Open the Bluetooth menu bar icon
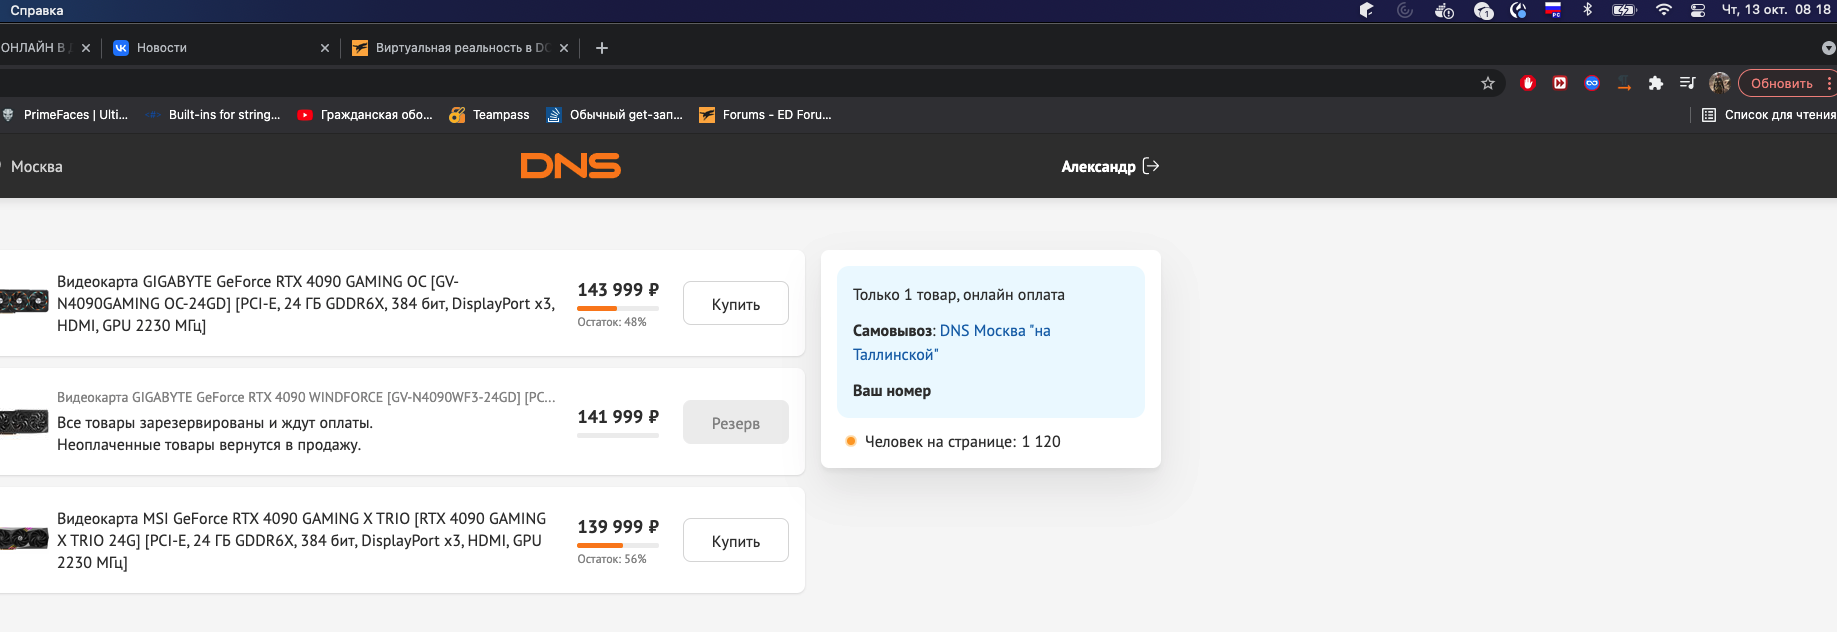Screen dimensions: 1837x632 coord(1587,10)
